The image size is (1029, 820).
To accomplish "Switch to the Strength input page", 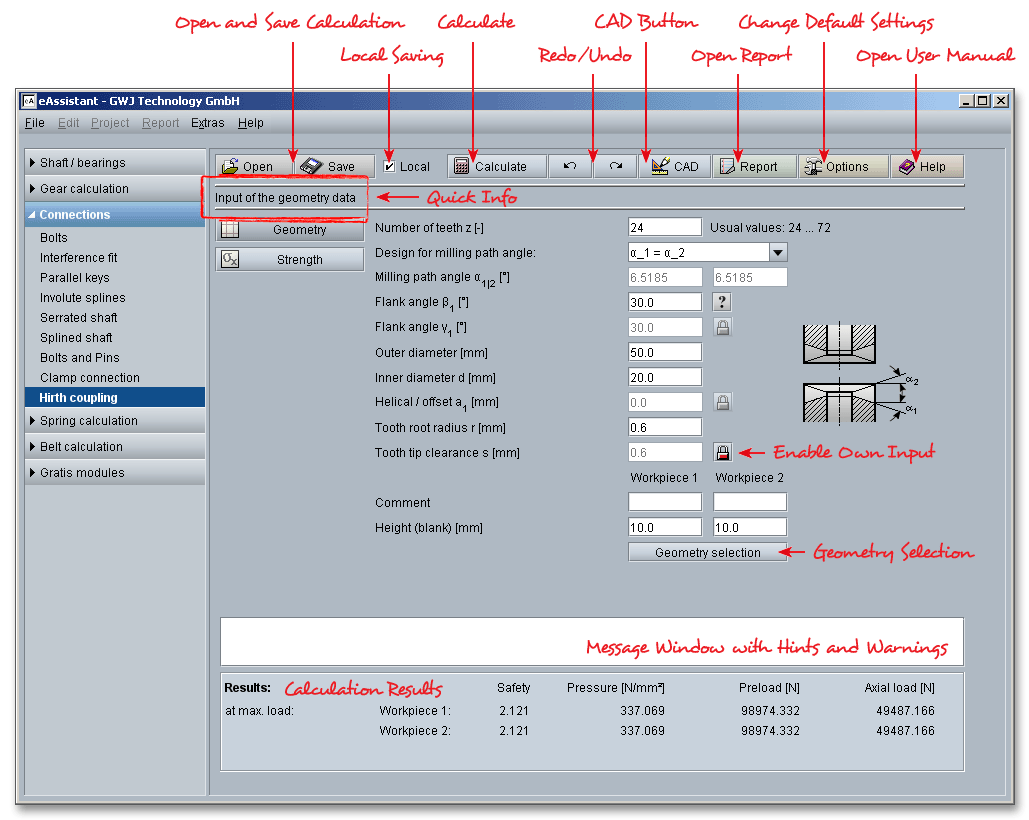I will click(x=290, y=260).
